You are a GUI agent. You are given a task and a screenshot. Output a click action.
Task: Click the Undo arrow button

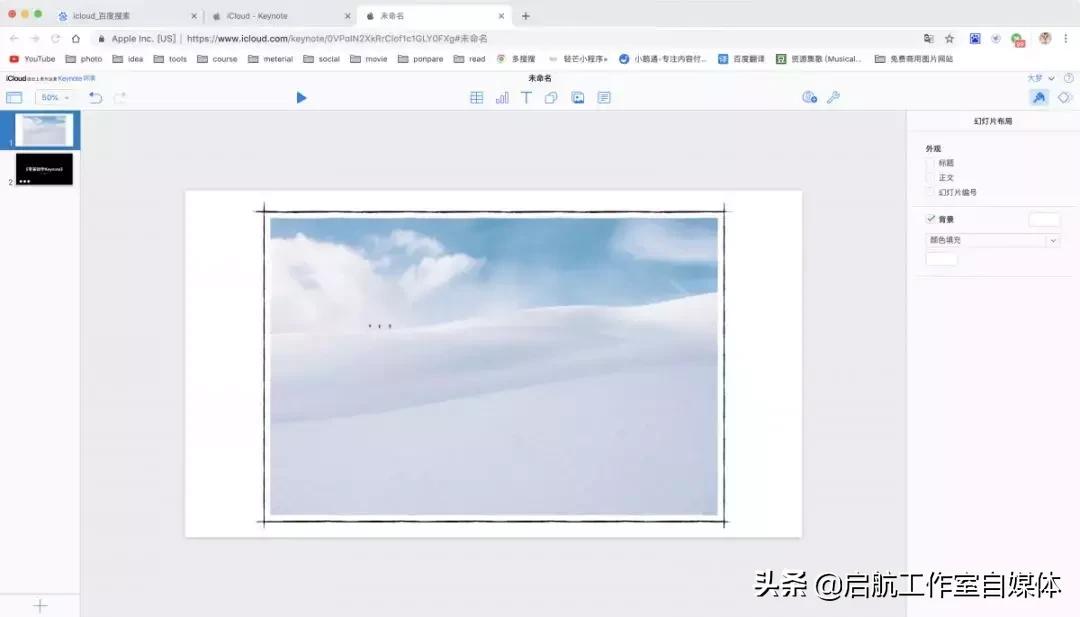pos(96,97)
